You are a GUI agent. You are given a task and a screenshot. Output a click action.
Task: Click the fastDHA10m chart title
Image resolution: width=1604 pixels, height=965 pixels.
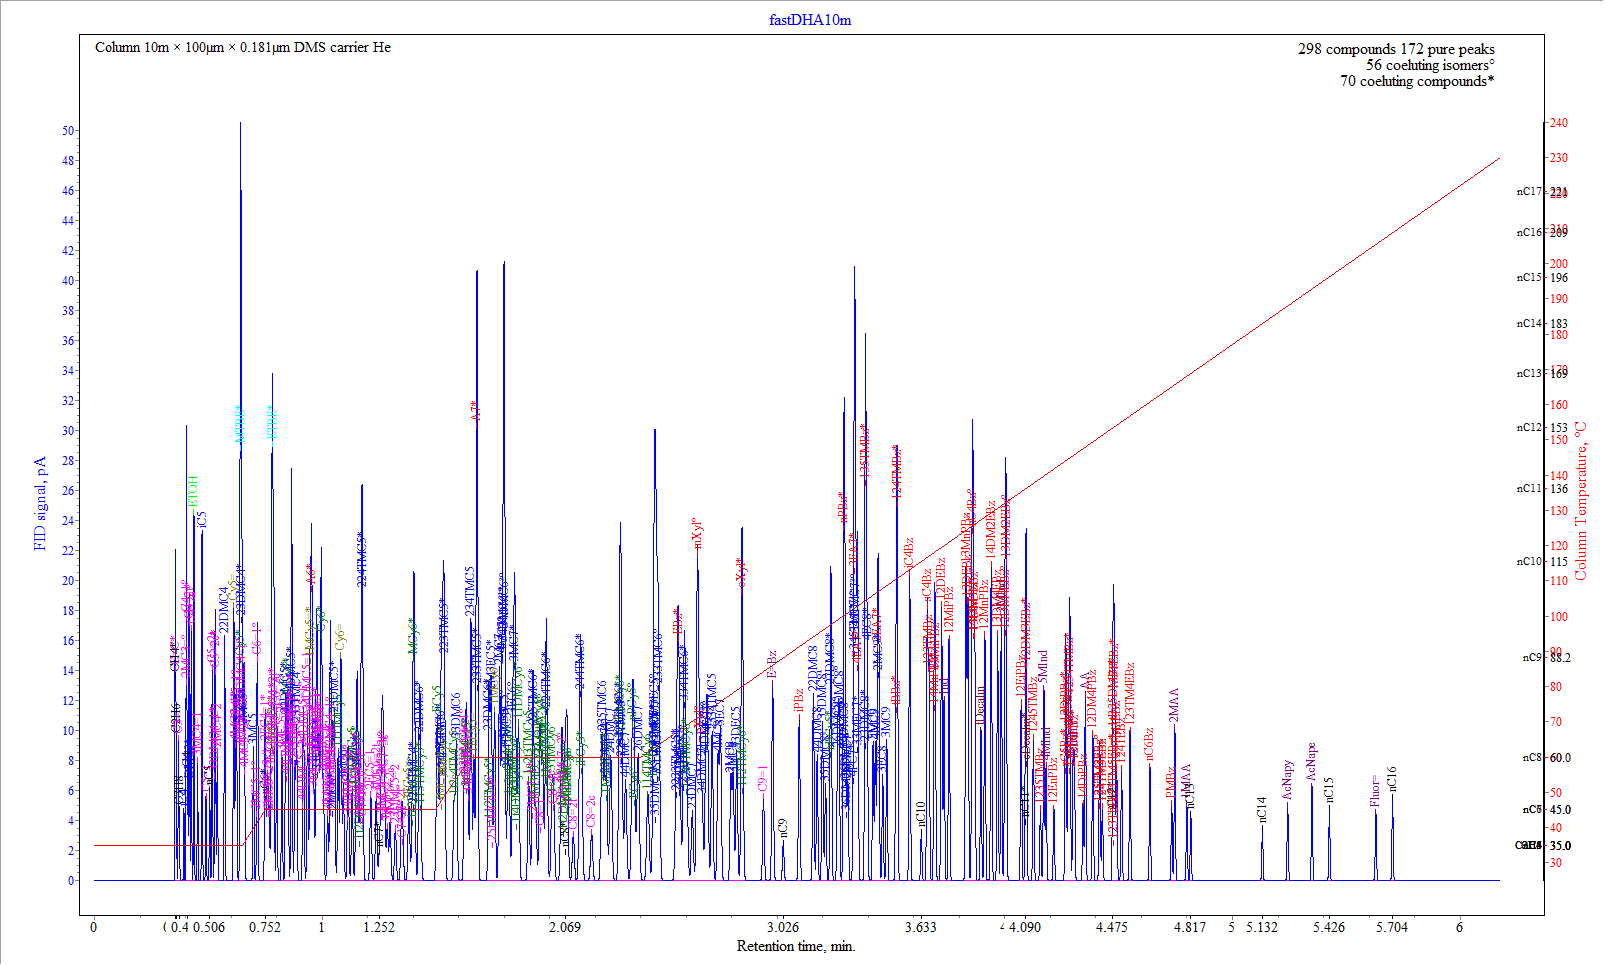coord(810,20)
